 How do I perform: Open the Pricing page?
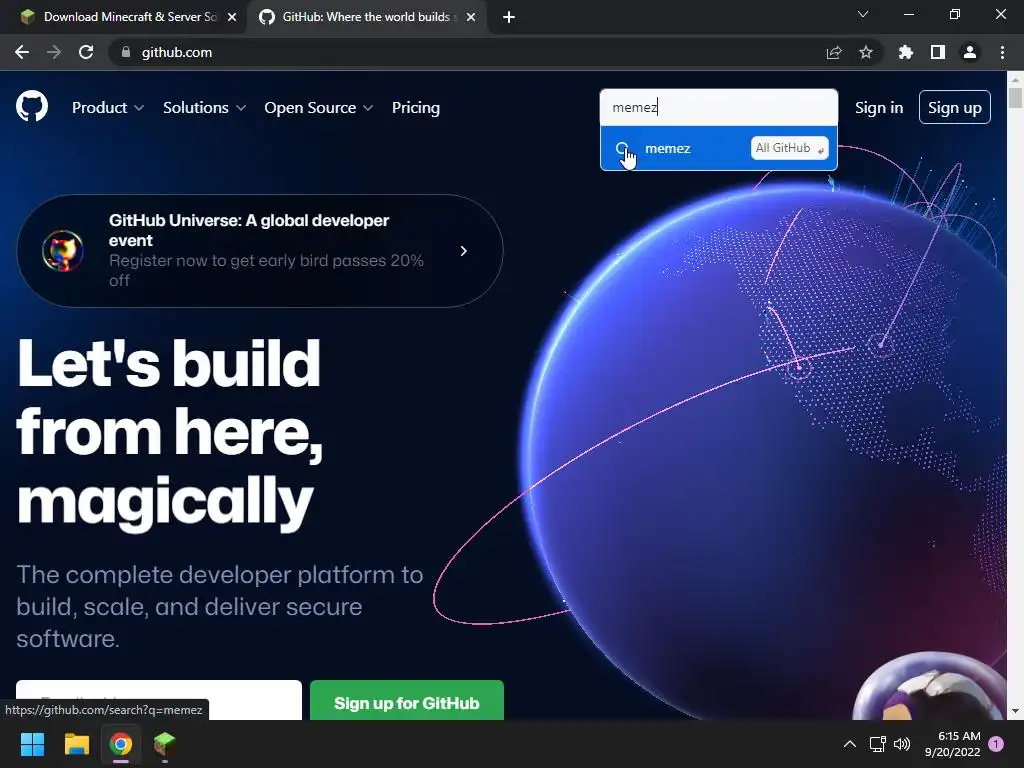(x=416, y=108)
